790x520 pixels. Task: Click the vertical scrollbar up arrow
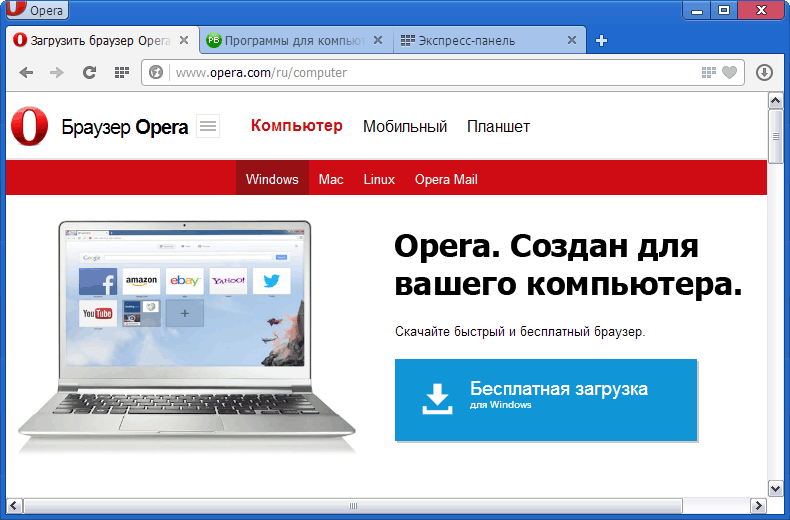(775, 101)
